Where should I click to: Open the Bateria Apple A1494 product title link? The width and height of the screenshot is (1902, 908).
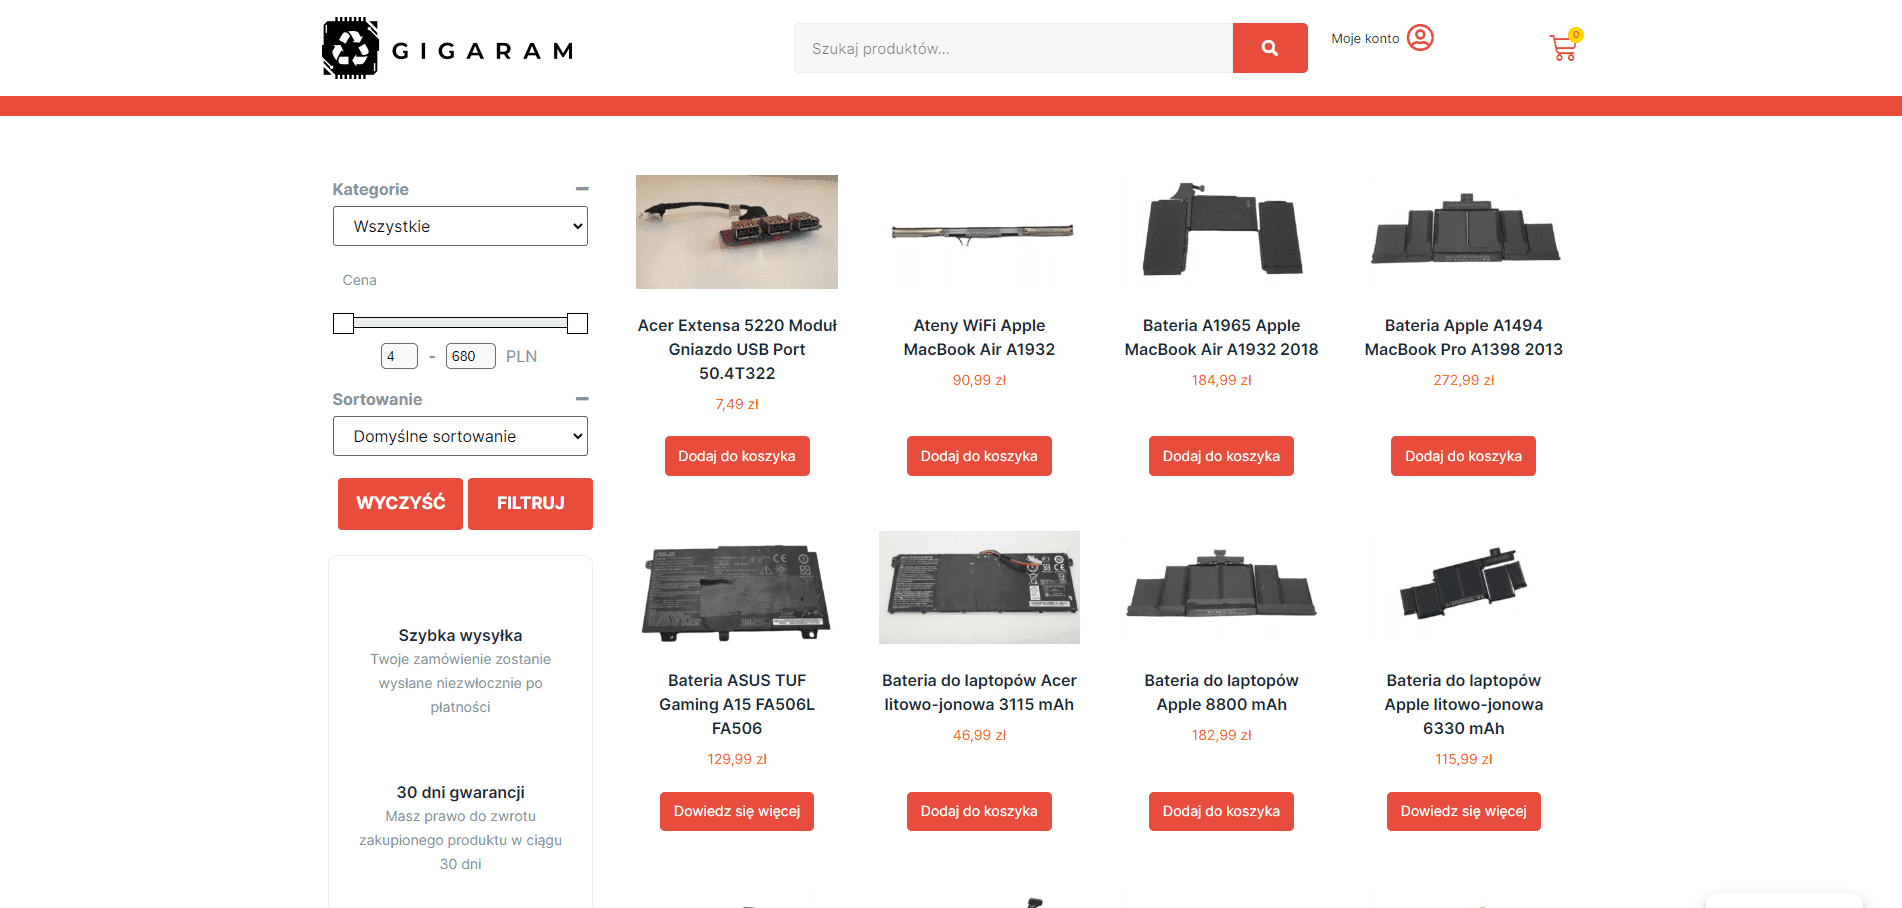pos(1463,337)
